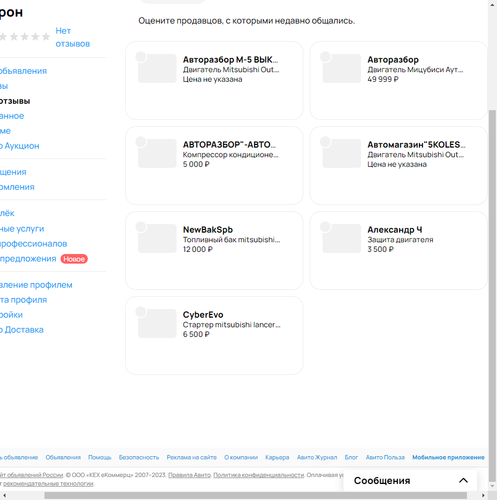Click thumbnail of Защита двигателя listing
The width and height of the screenshot is (497, 500).
(x=342, y=238)
